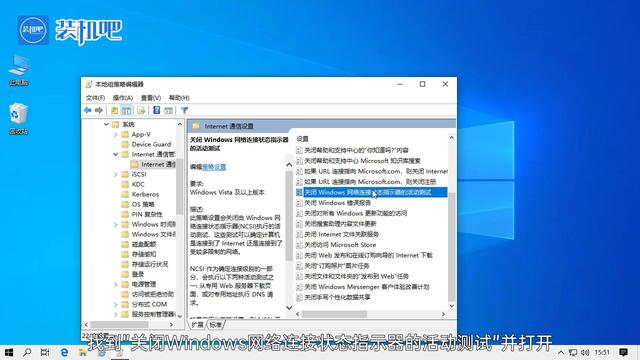Launch Microsoft Edge from the taskbar
The image size is (640, 360).
[x=64, y=352]
